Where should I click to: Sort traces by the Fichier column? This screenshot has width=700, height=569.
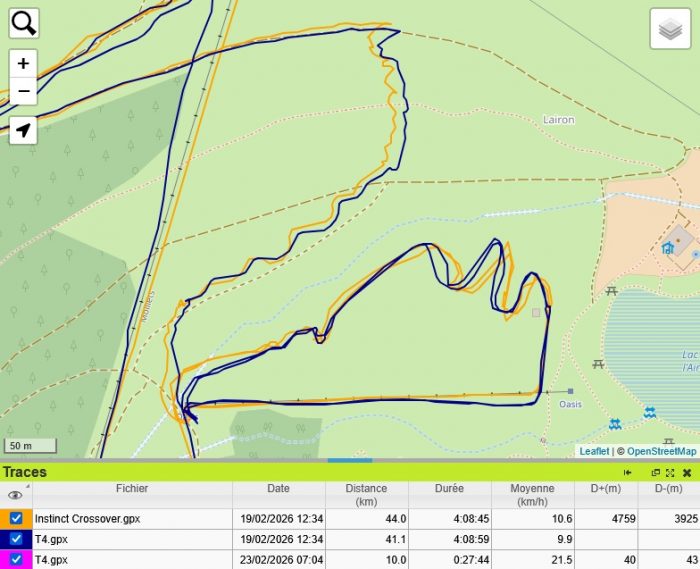point(131,489)
